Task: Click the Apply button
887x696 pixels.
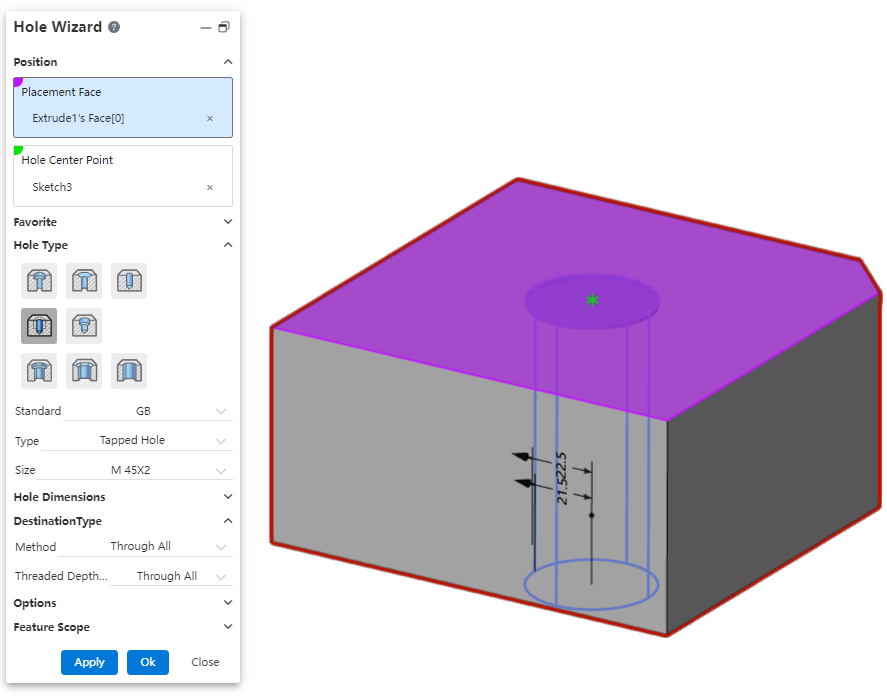Action: (x=89, y=662)
